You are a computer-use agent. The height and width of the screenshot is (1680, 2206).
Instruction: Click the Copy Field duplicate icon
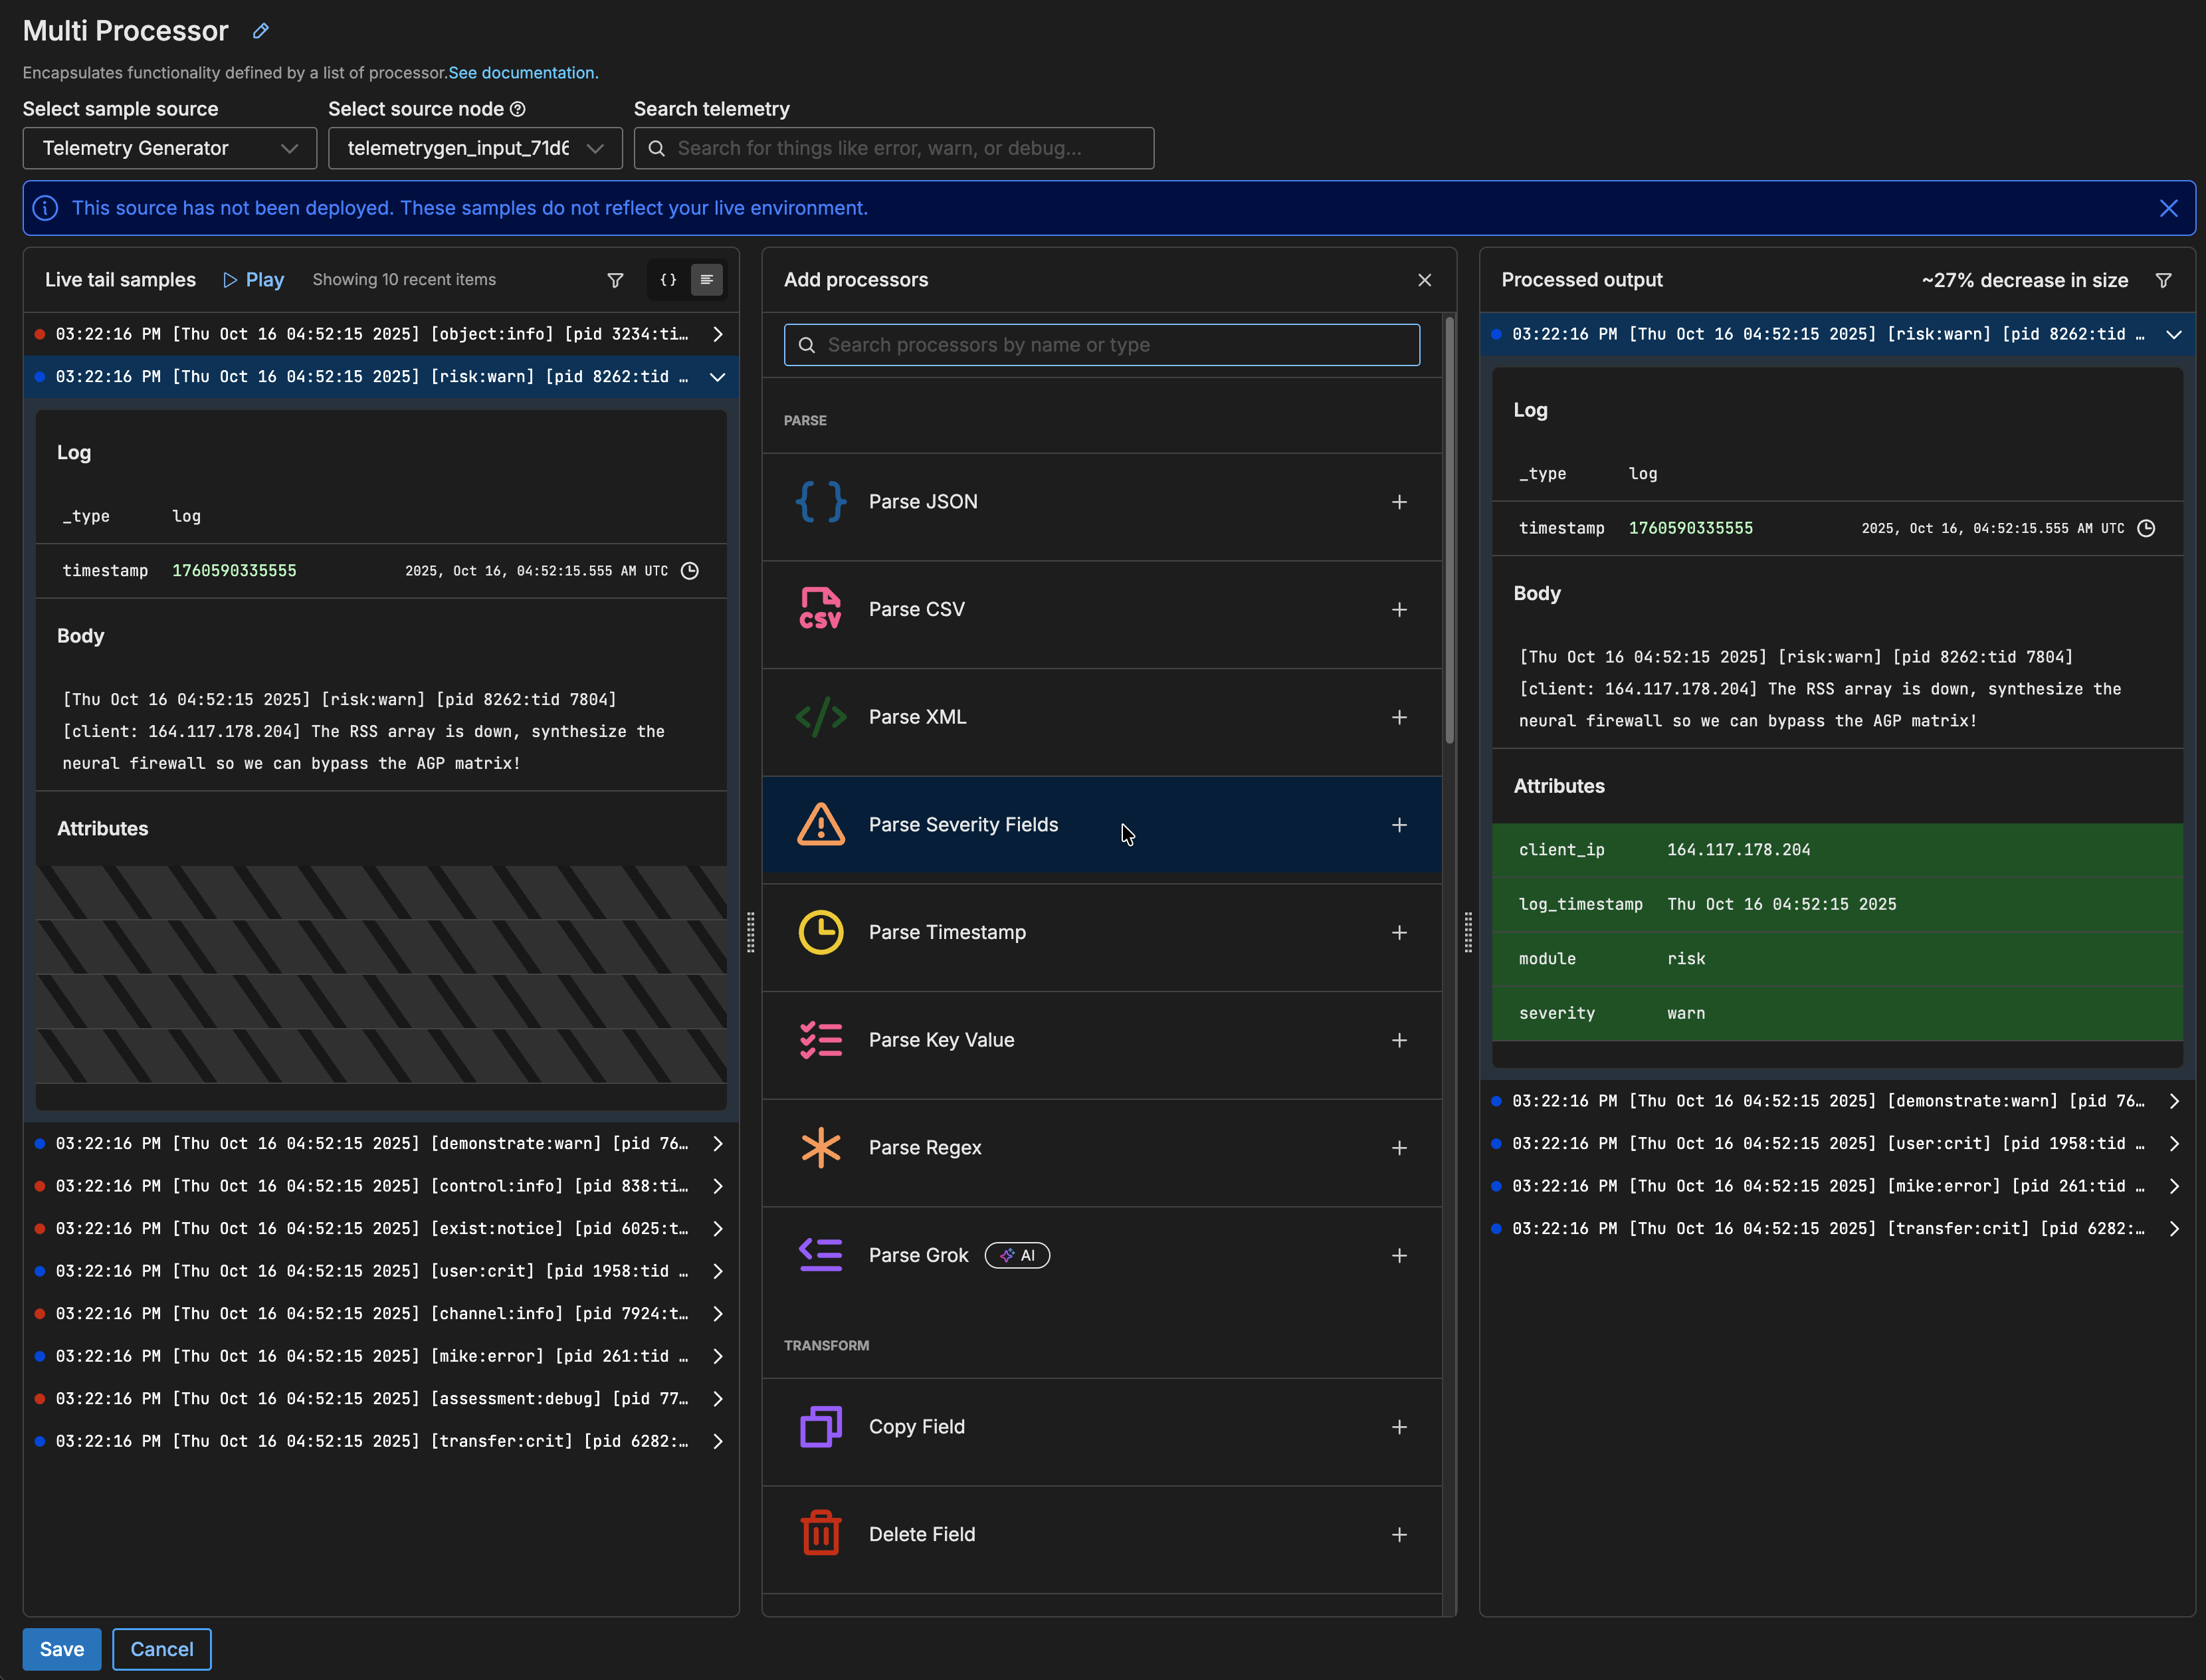click(x=820, y=1427)
